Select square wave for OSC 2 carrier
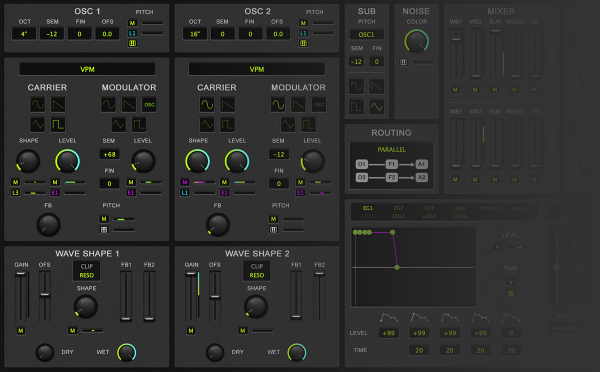This screenshot has height=372, width=600. 228,124
